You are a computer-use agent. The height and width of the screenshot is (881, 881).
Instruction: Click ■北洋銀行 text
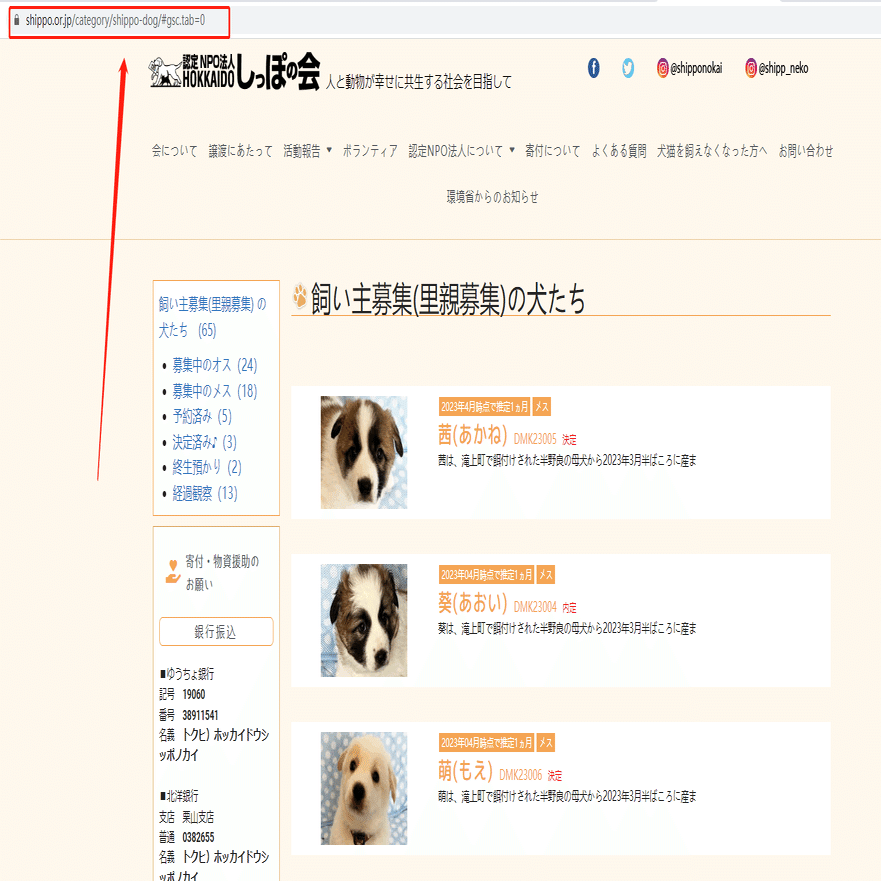(x=179, y=796)
